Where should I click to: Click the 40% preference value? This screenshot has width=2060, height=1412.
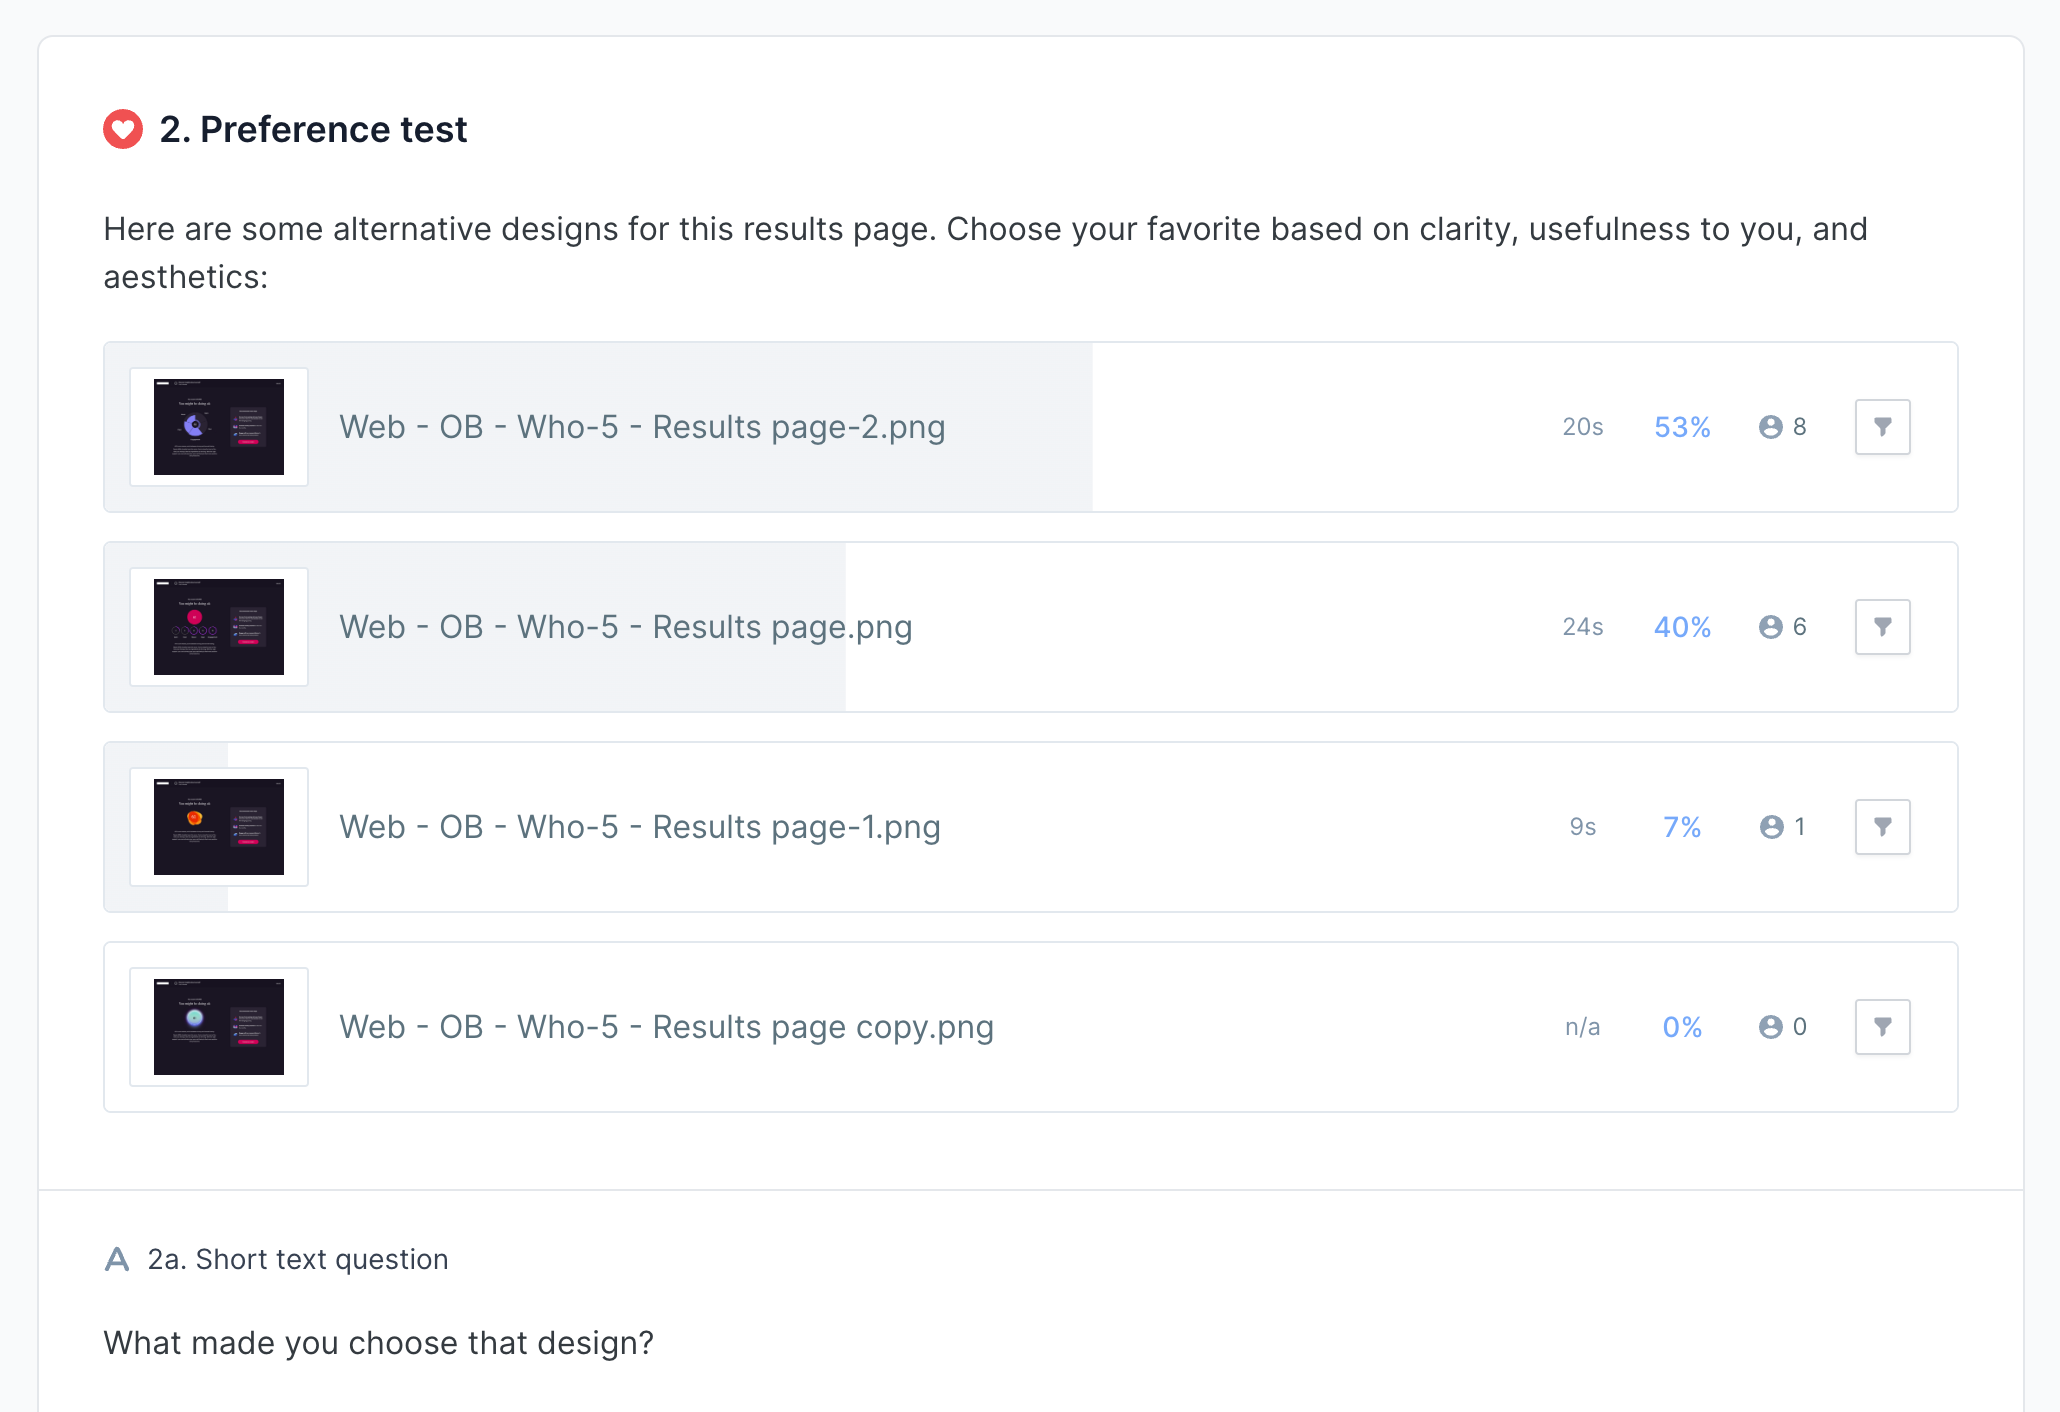(1682, 627)
